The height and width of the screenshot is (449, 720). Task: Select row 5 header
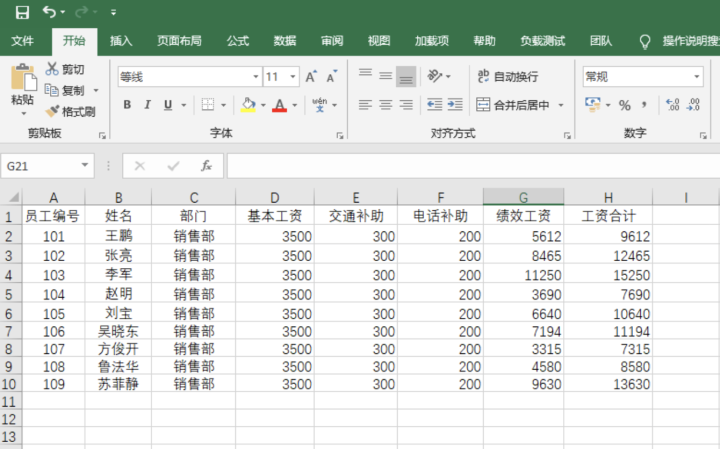click(x=9, y=294)
